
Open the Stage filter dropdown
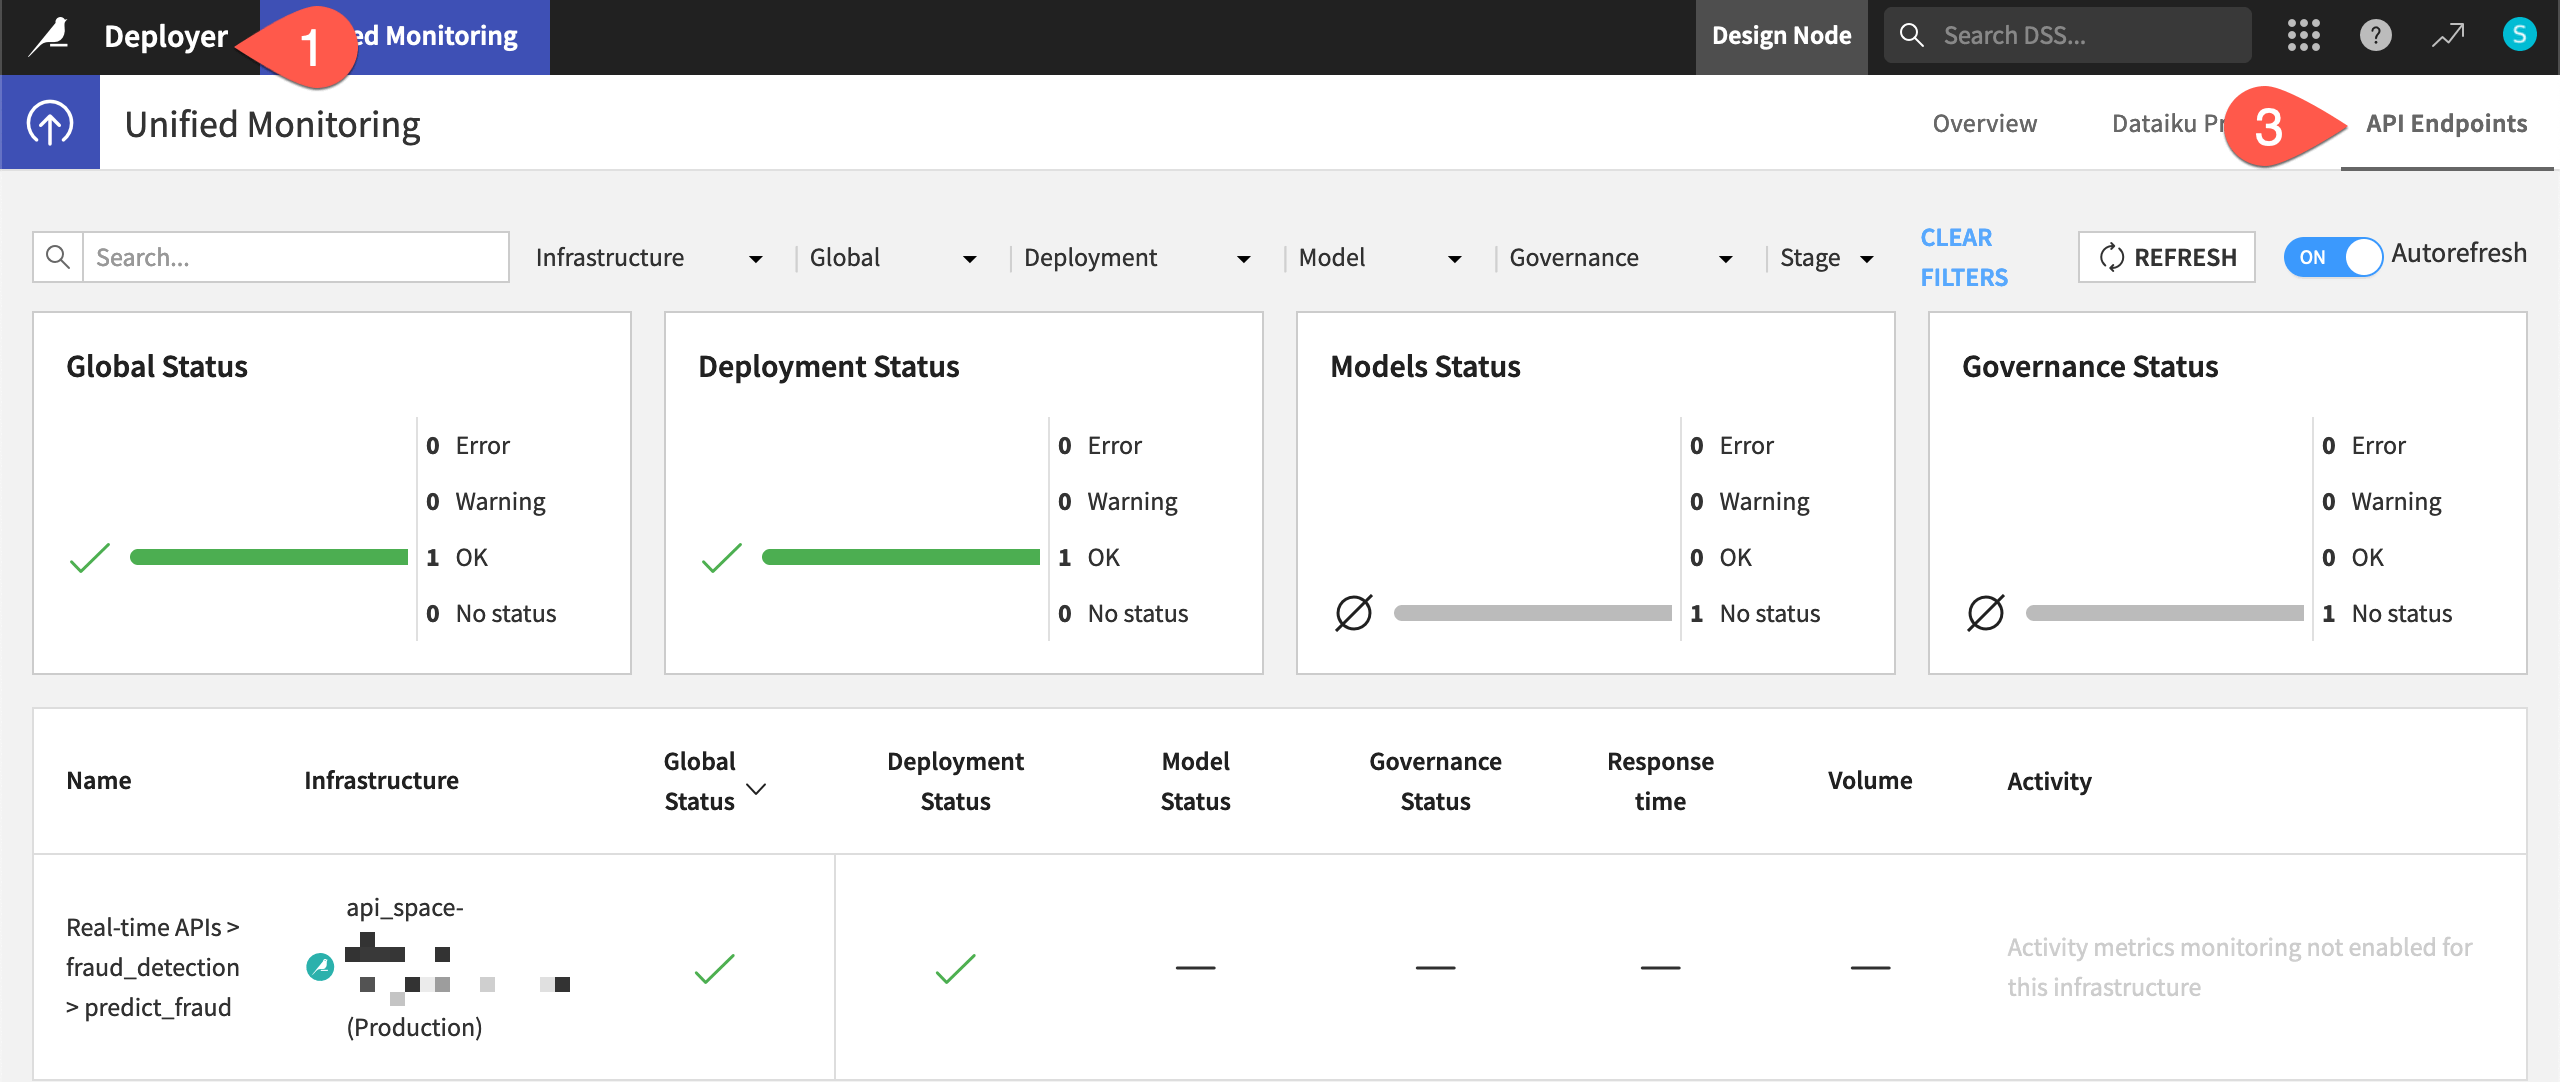(1827, 258)
